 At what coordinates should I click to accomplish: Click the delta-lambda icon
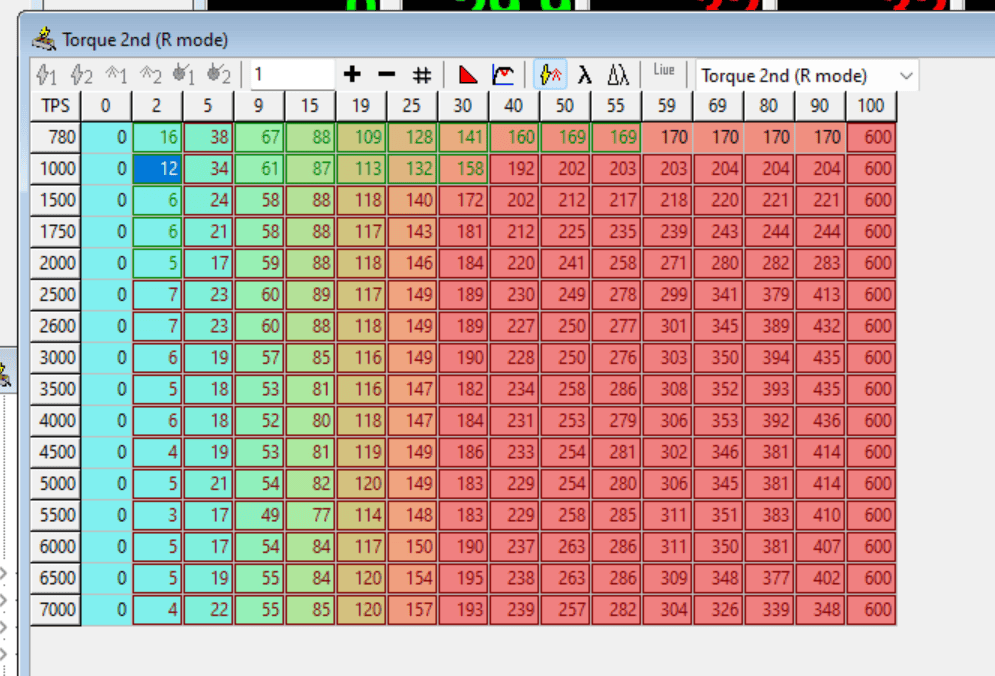(x=618, y=75)
